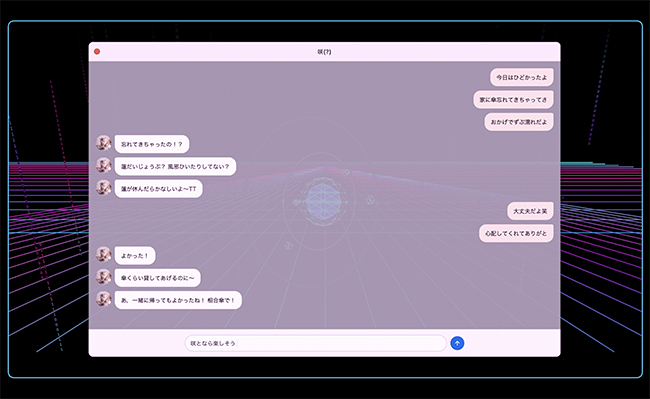Click avatar beside 蓮が休んだらかなしいよ〜TT message
This screenshot has height=399, width=650.
pyautogui.click(x=104, y=188)
